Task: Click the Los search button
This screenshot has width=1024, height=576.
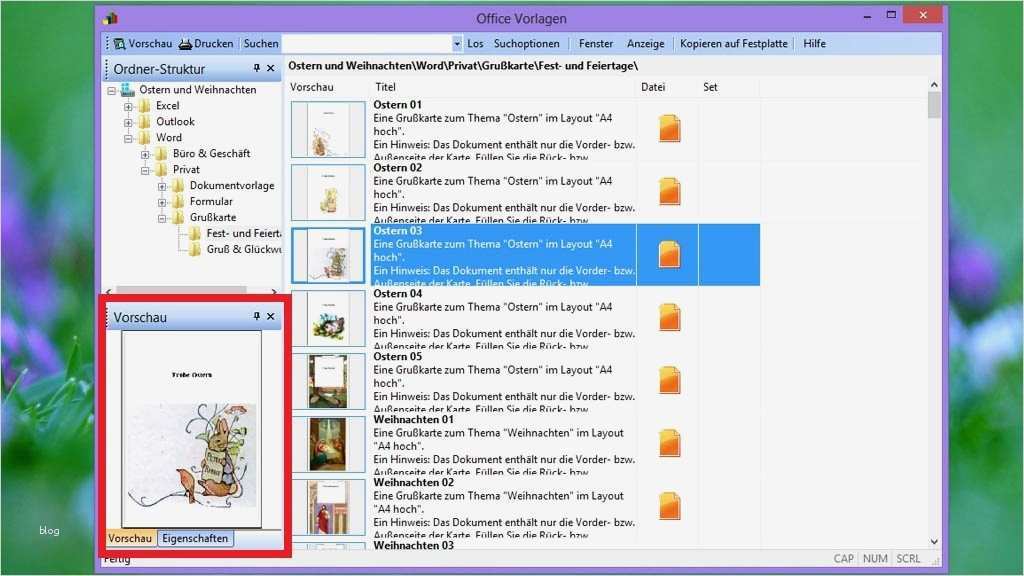Action: click(x=475, y=44)
